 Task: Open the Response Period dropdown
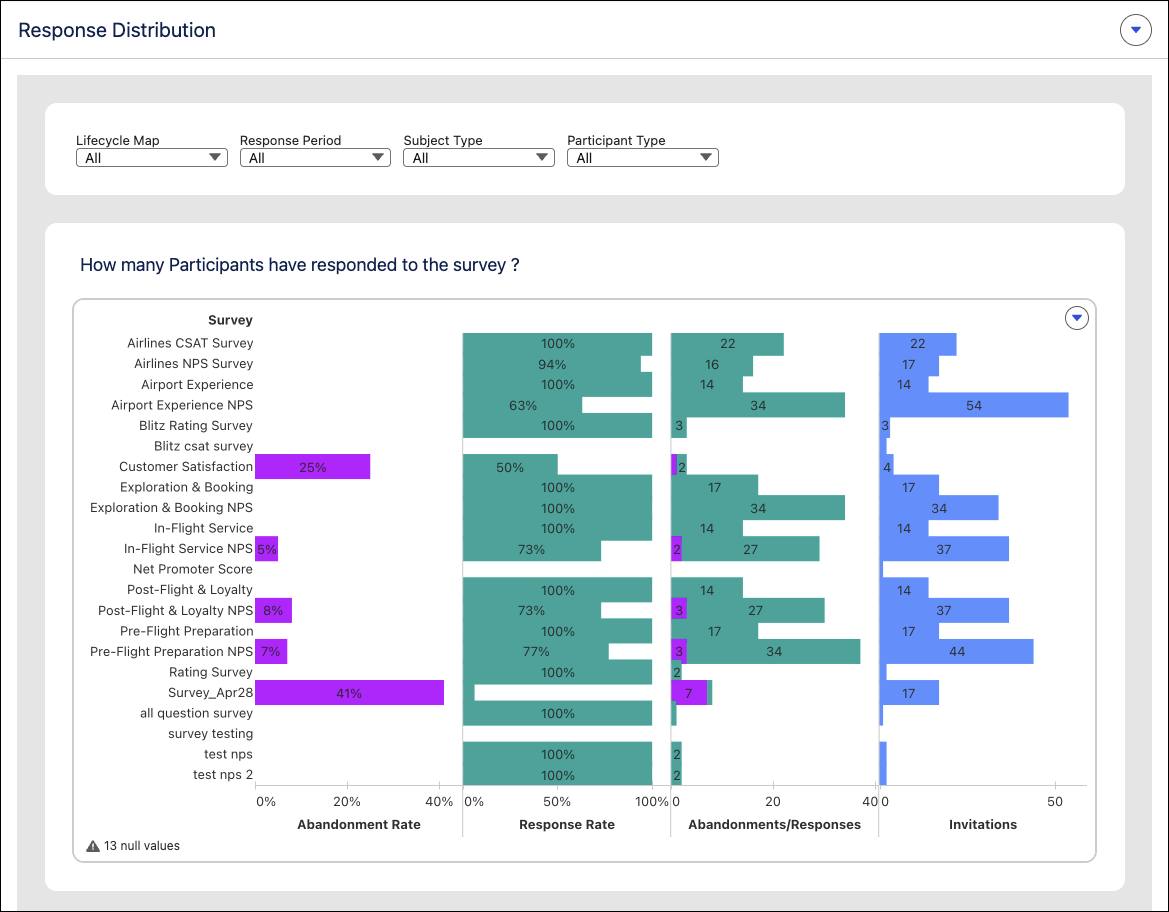[x=315, y=157]
